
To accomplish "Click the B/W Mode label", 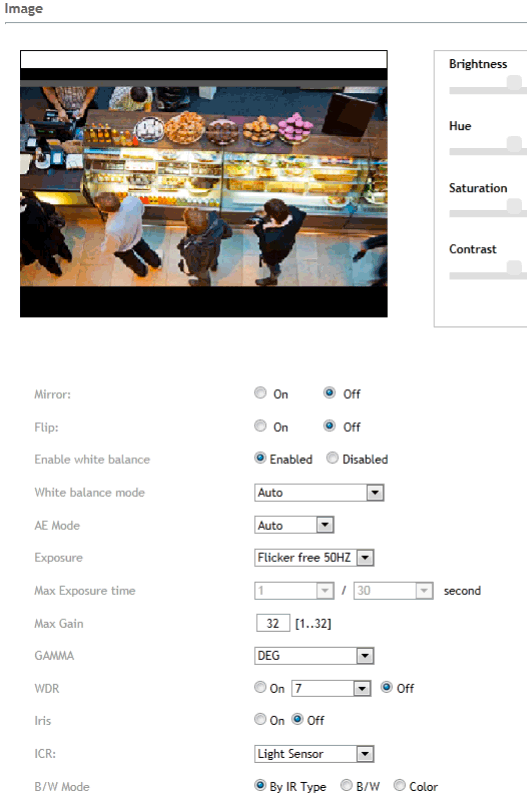I will pyautogui.click(x=62, y=787).
